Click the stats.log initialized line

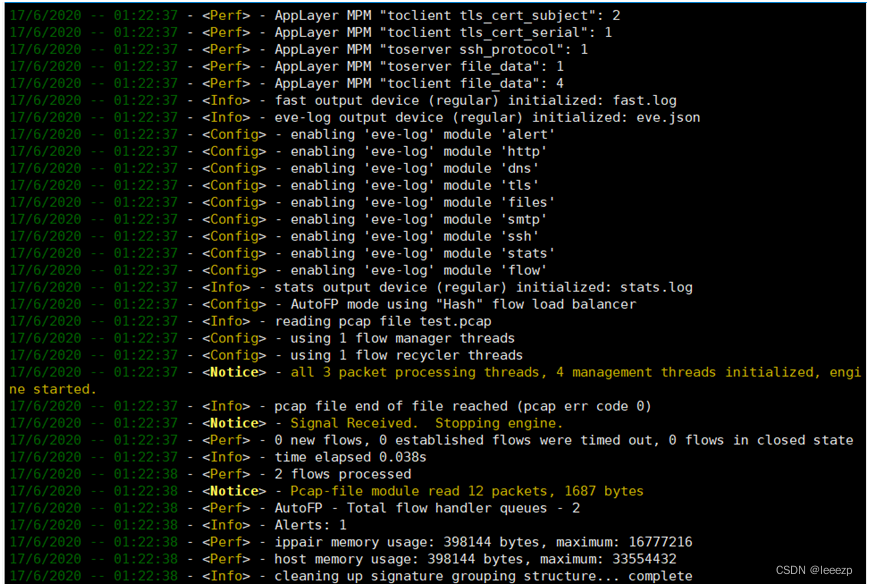351,287
